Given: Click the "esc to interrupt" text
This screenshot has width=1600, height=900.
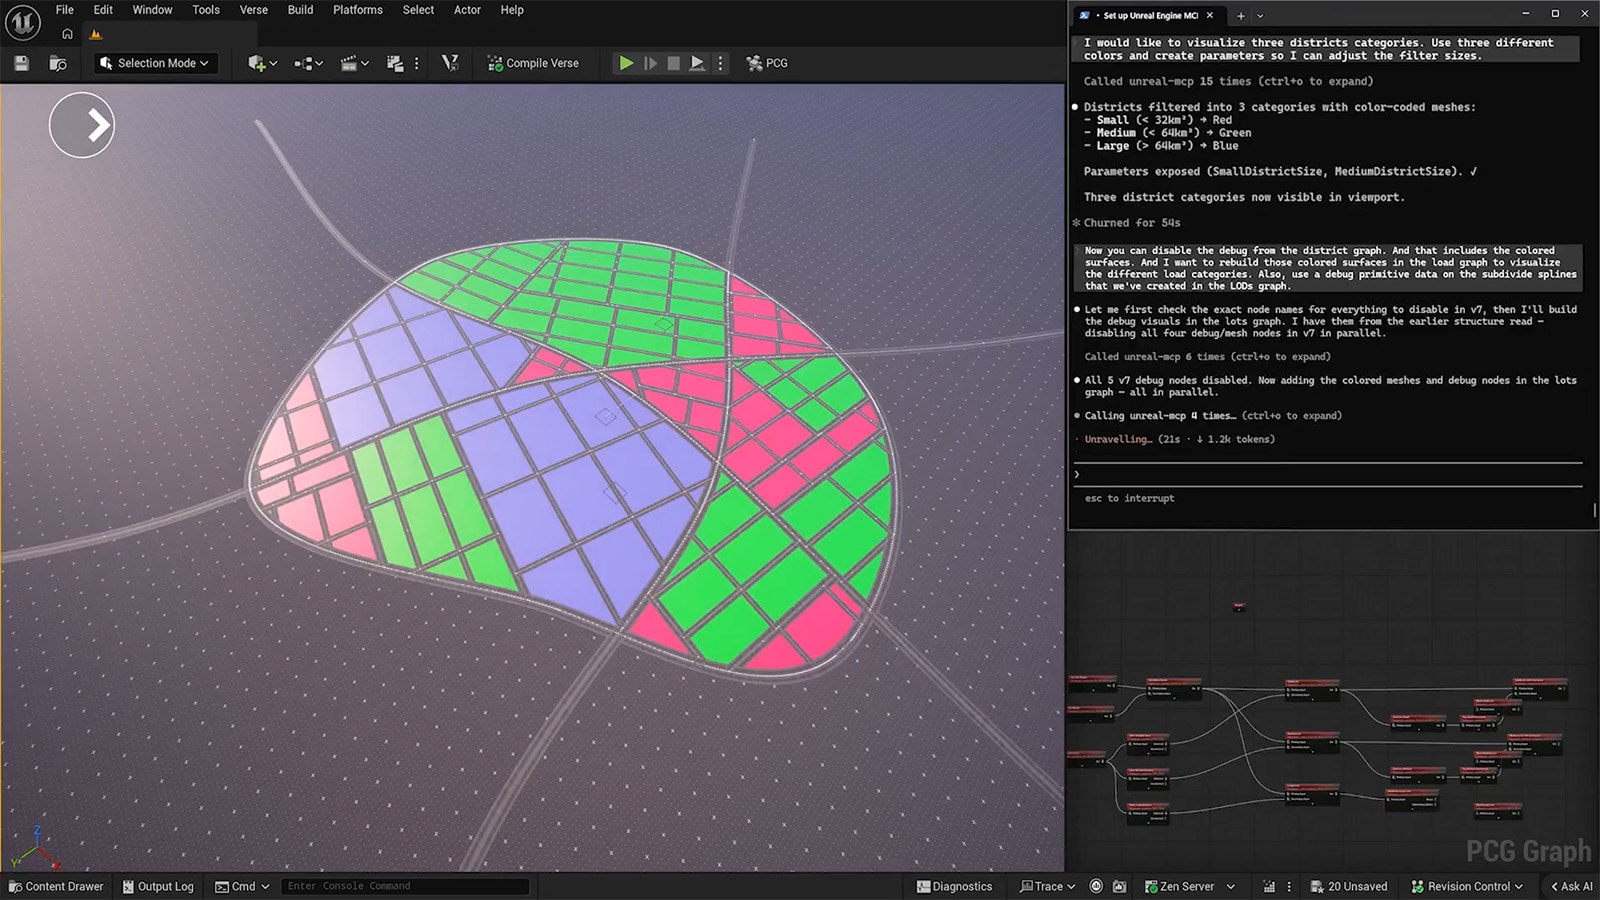Looking at the screenshot, I should [x=1129, y=498].
